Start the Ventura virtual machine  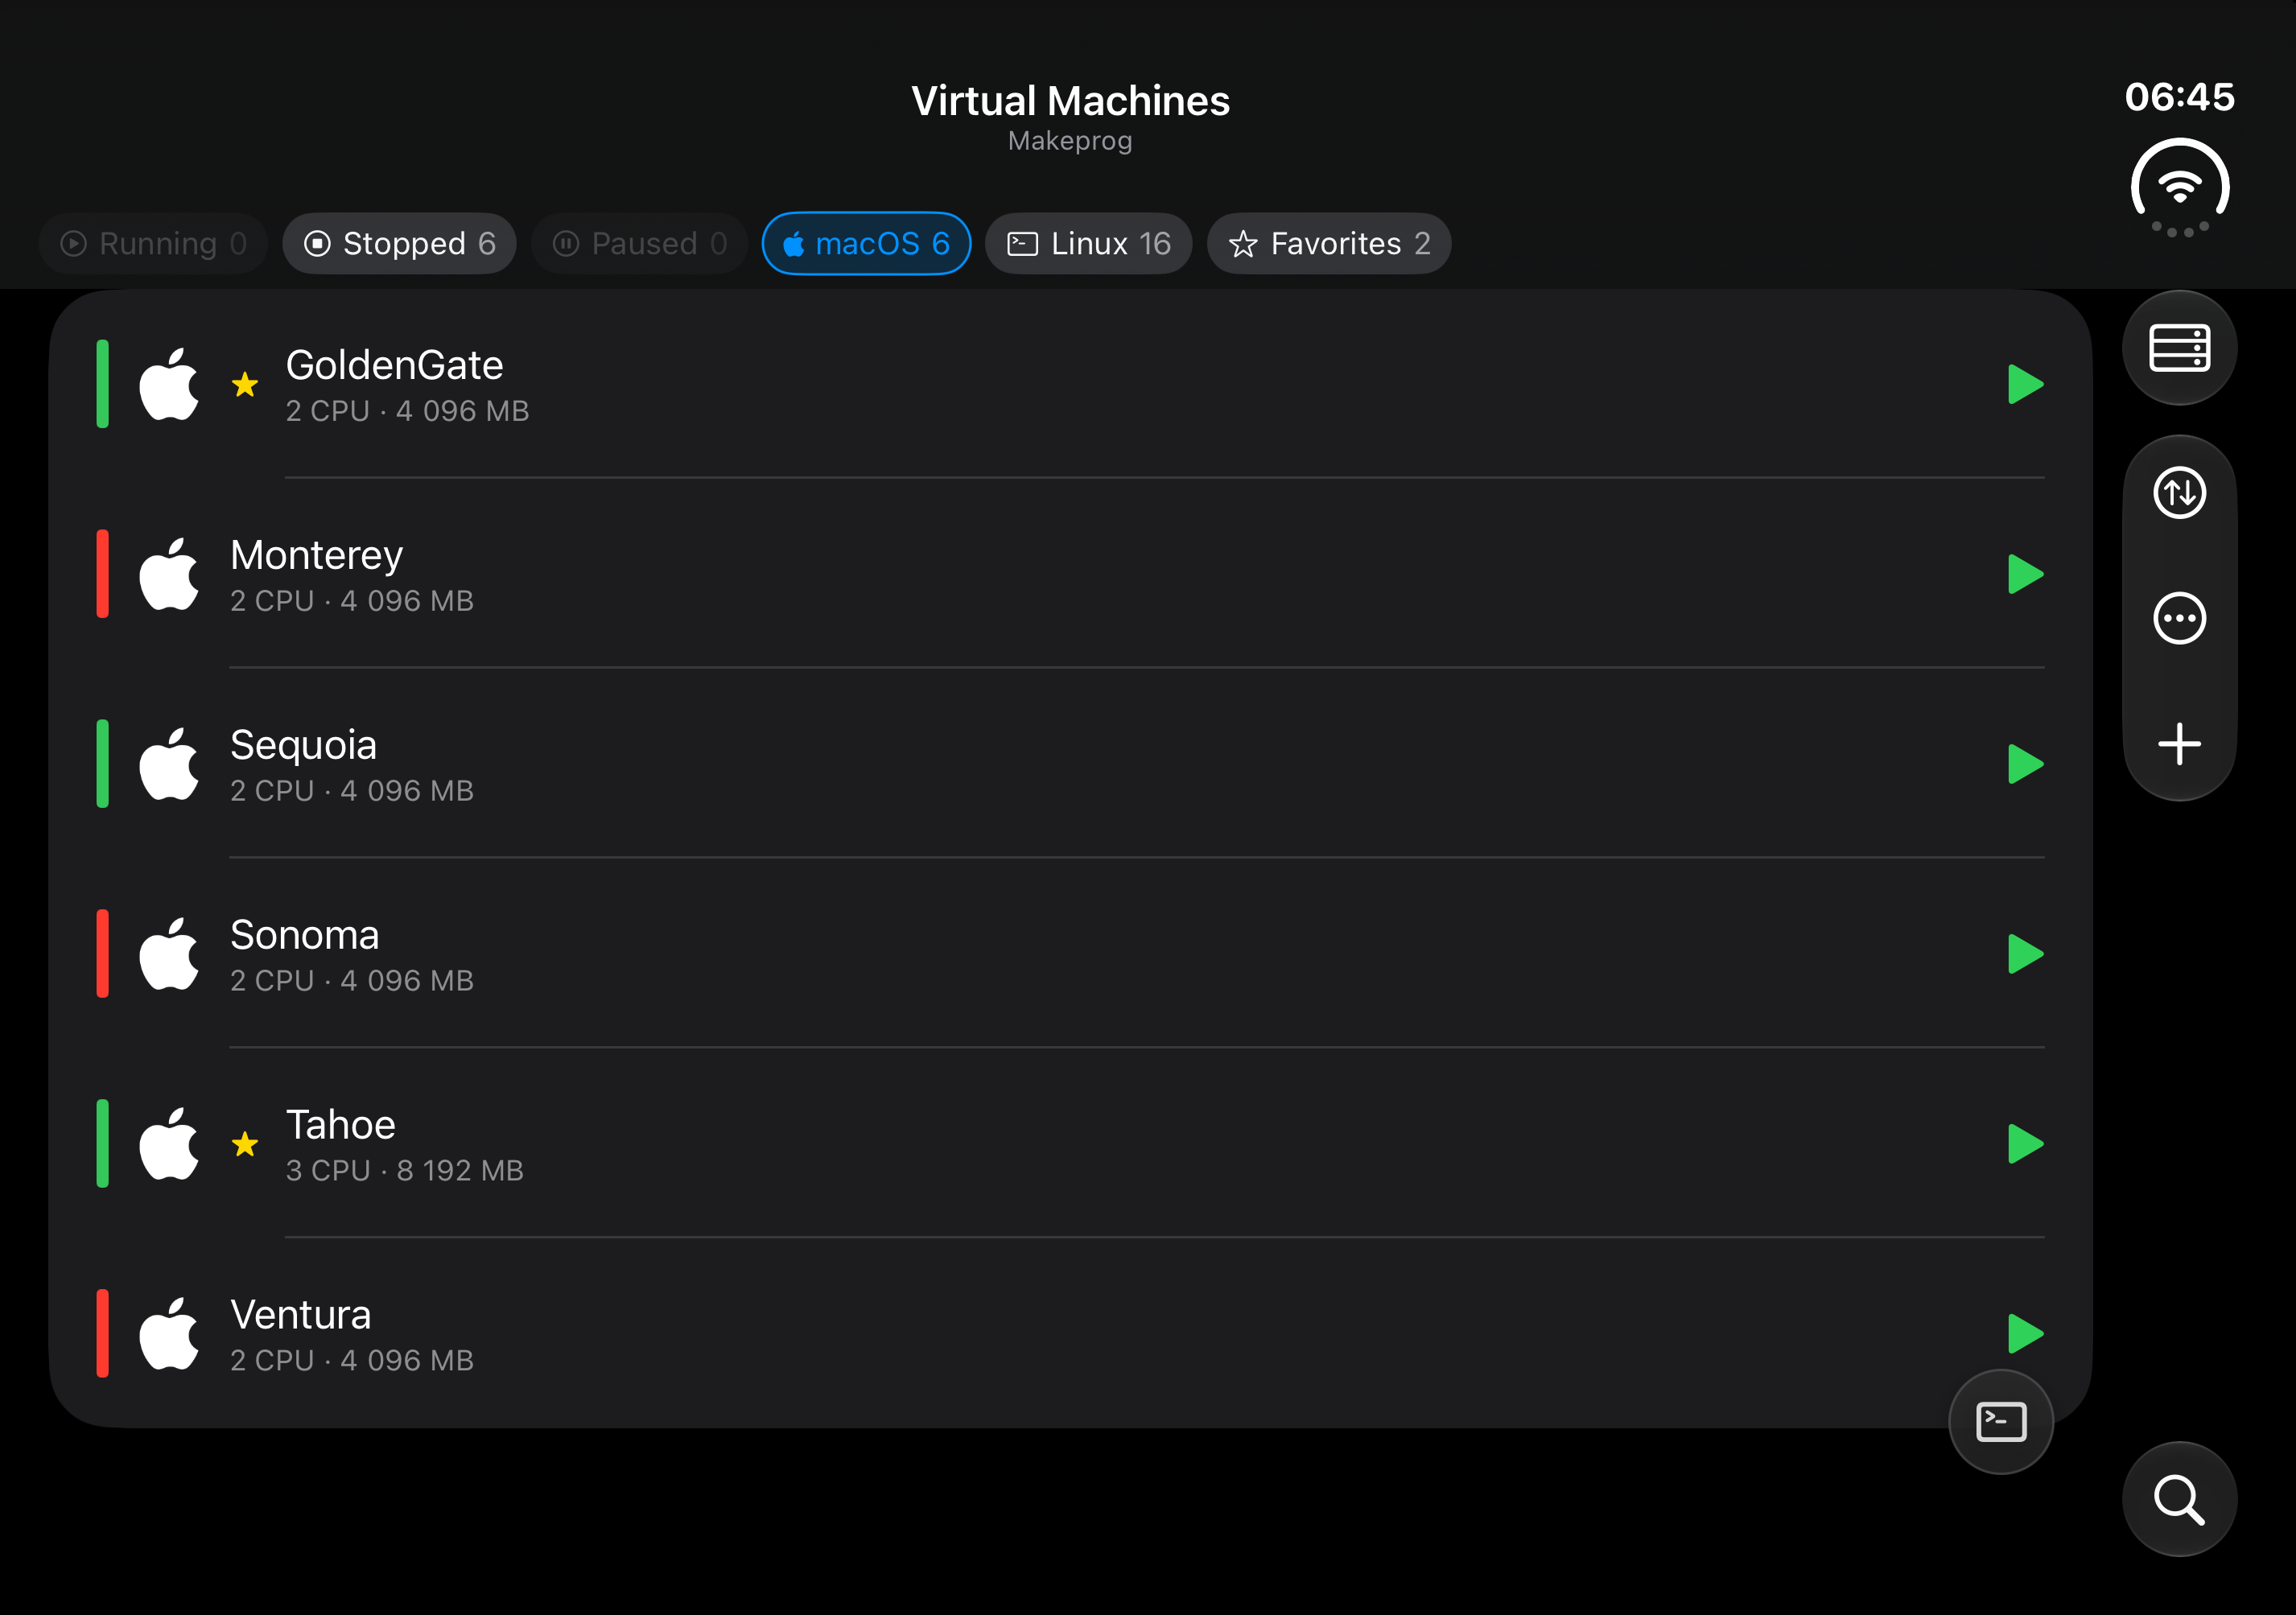2025,1333
